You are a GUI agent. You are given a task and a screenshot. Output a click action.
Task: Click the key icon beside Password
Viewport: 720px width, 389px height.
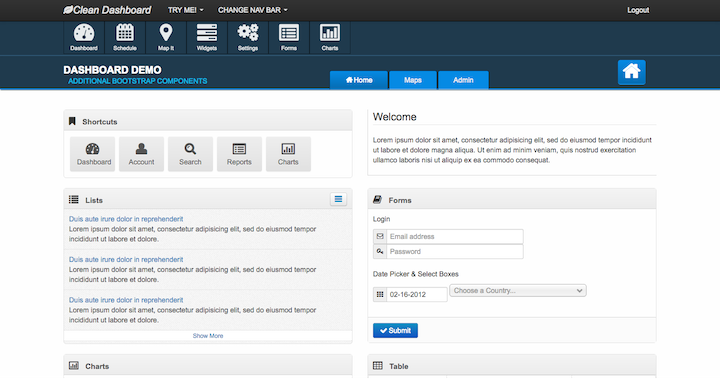pos(380,251)
